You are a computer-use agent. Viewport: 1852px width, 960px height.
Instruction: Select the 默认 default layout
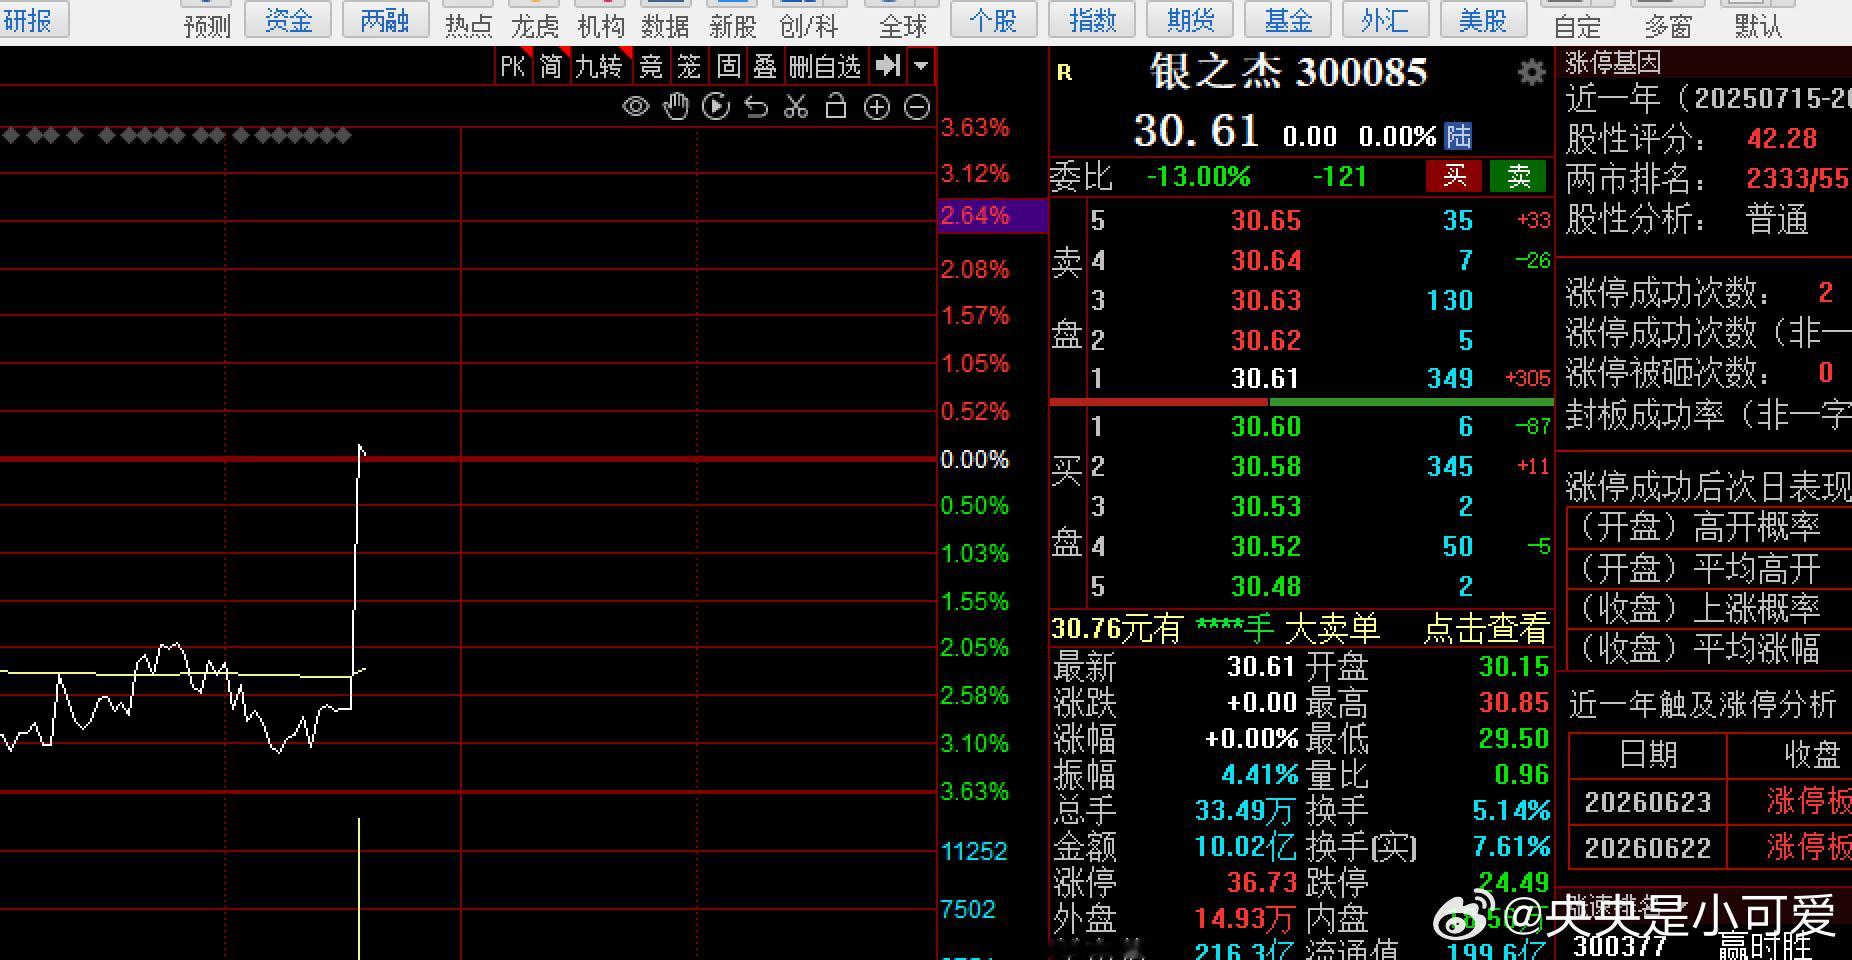pyautogui.click(x=1757, y=25)
